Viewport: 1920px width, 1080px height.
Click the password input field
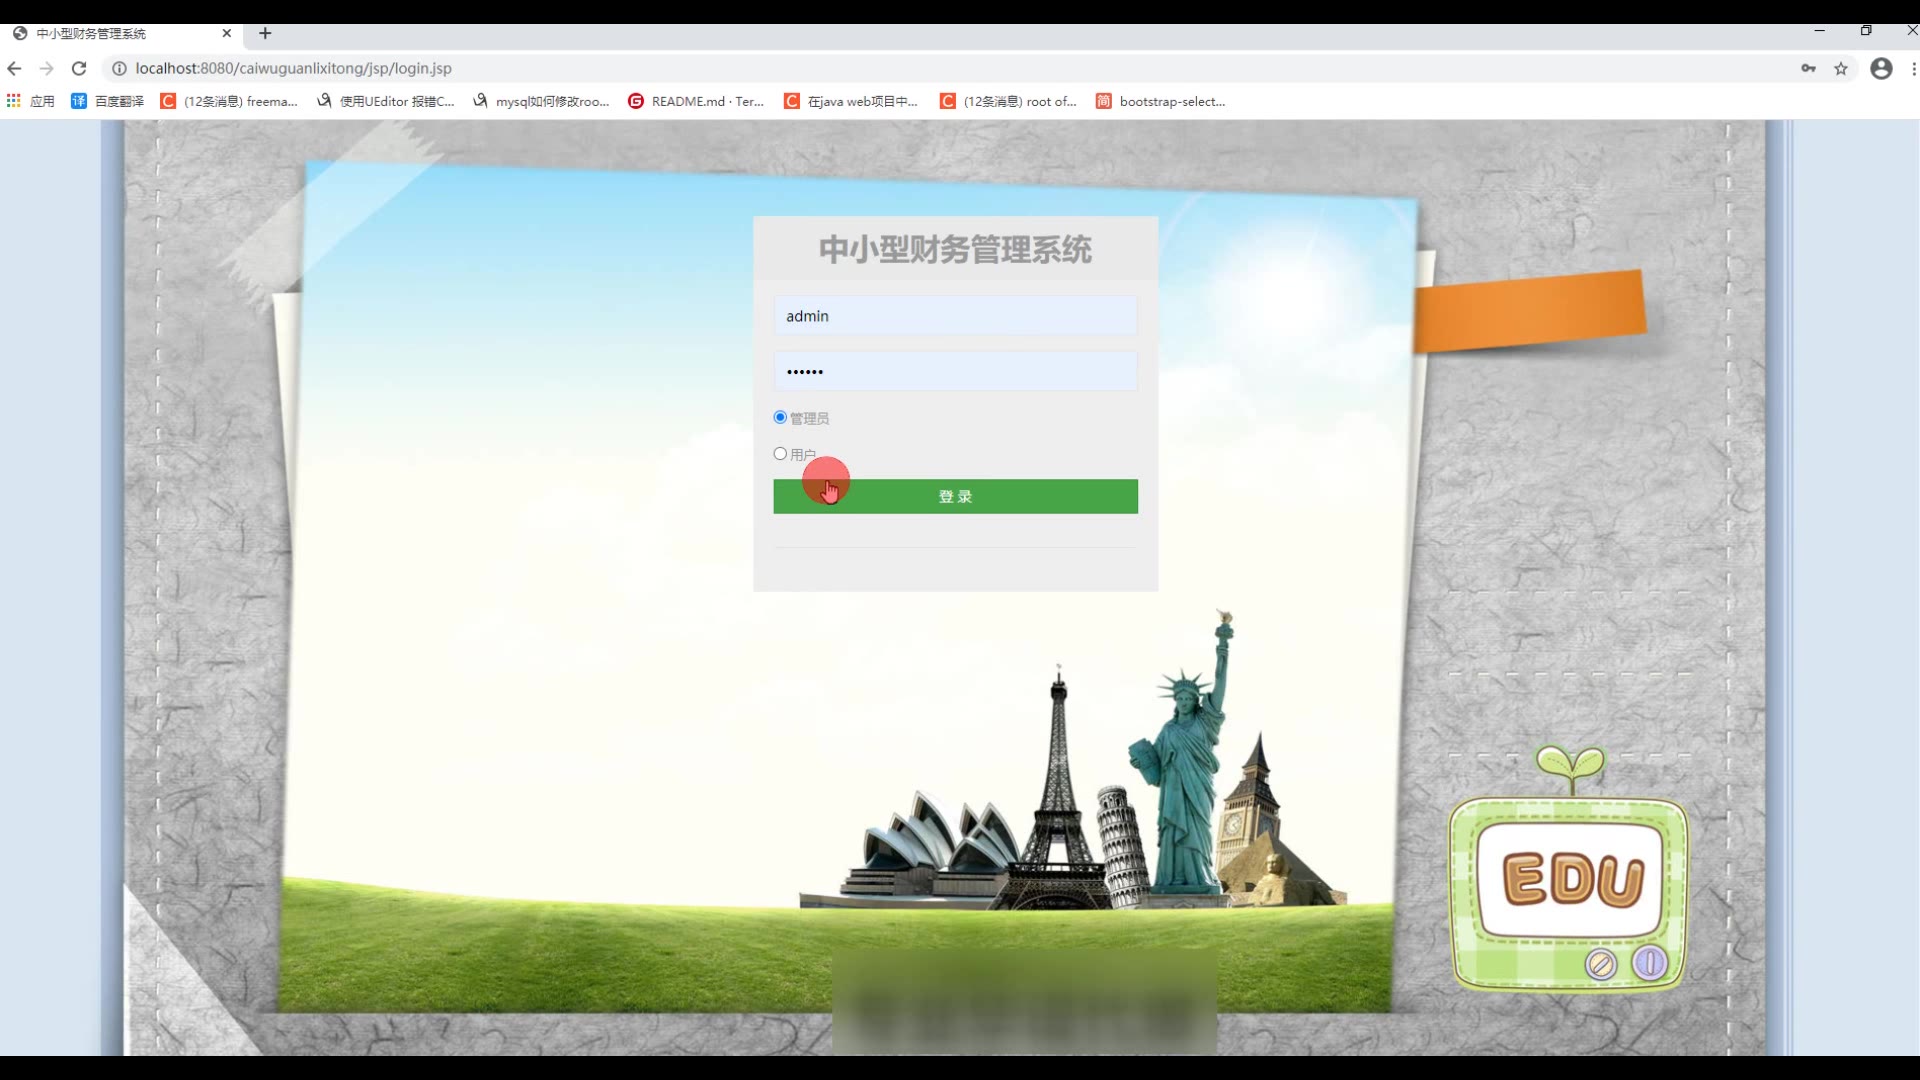pos(955,371)
